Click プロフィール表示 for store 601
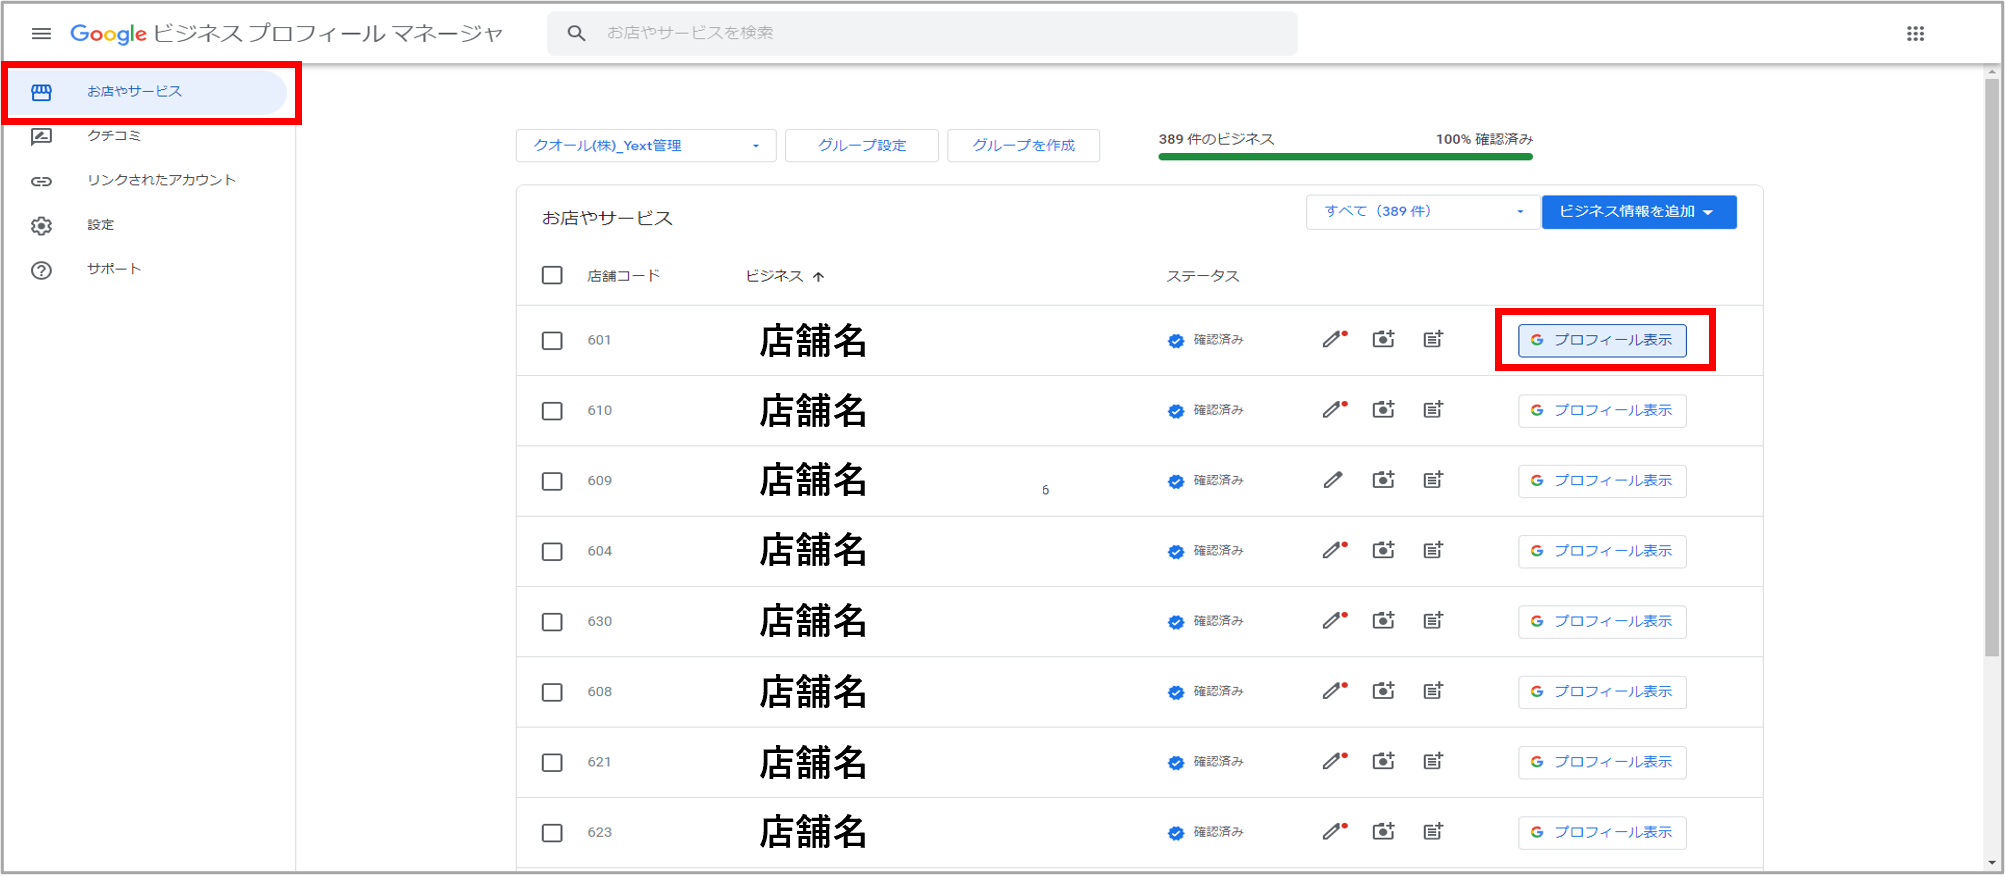Viewport: 2005px width, 877px height. (x=1601, y=341)
